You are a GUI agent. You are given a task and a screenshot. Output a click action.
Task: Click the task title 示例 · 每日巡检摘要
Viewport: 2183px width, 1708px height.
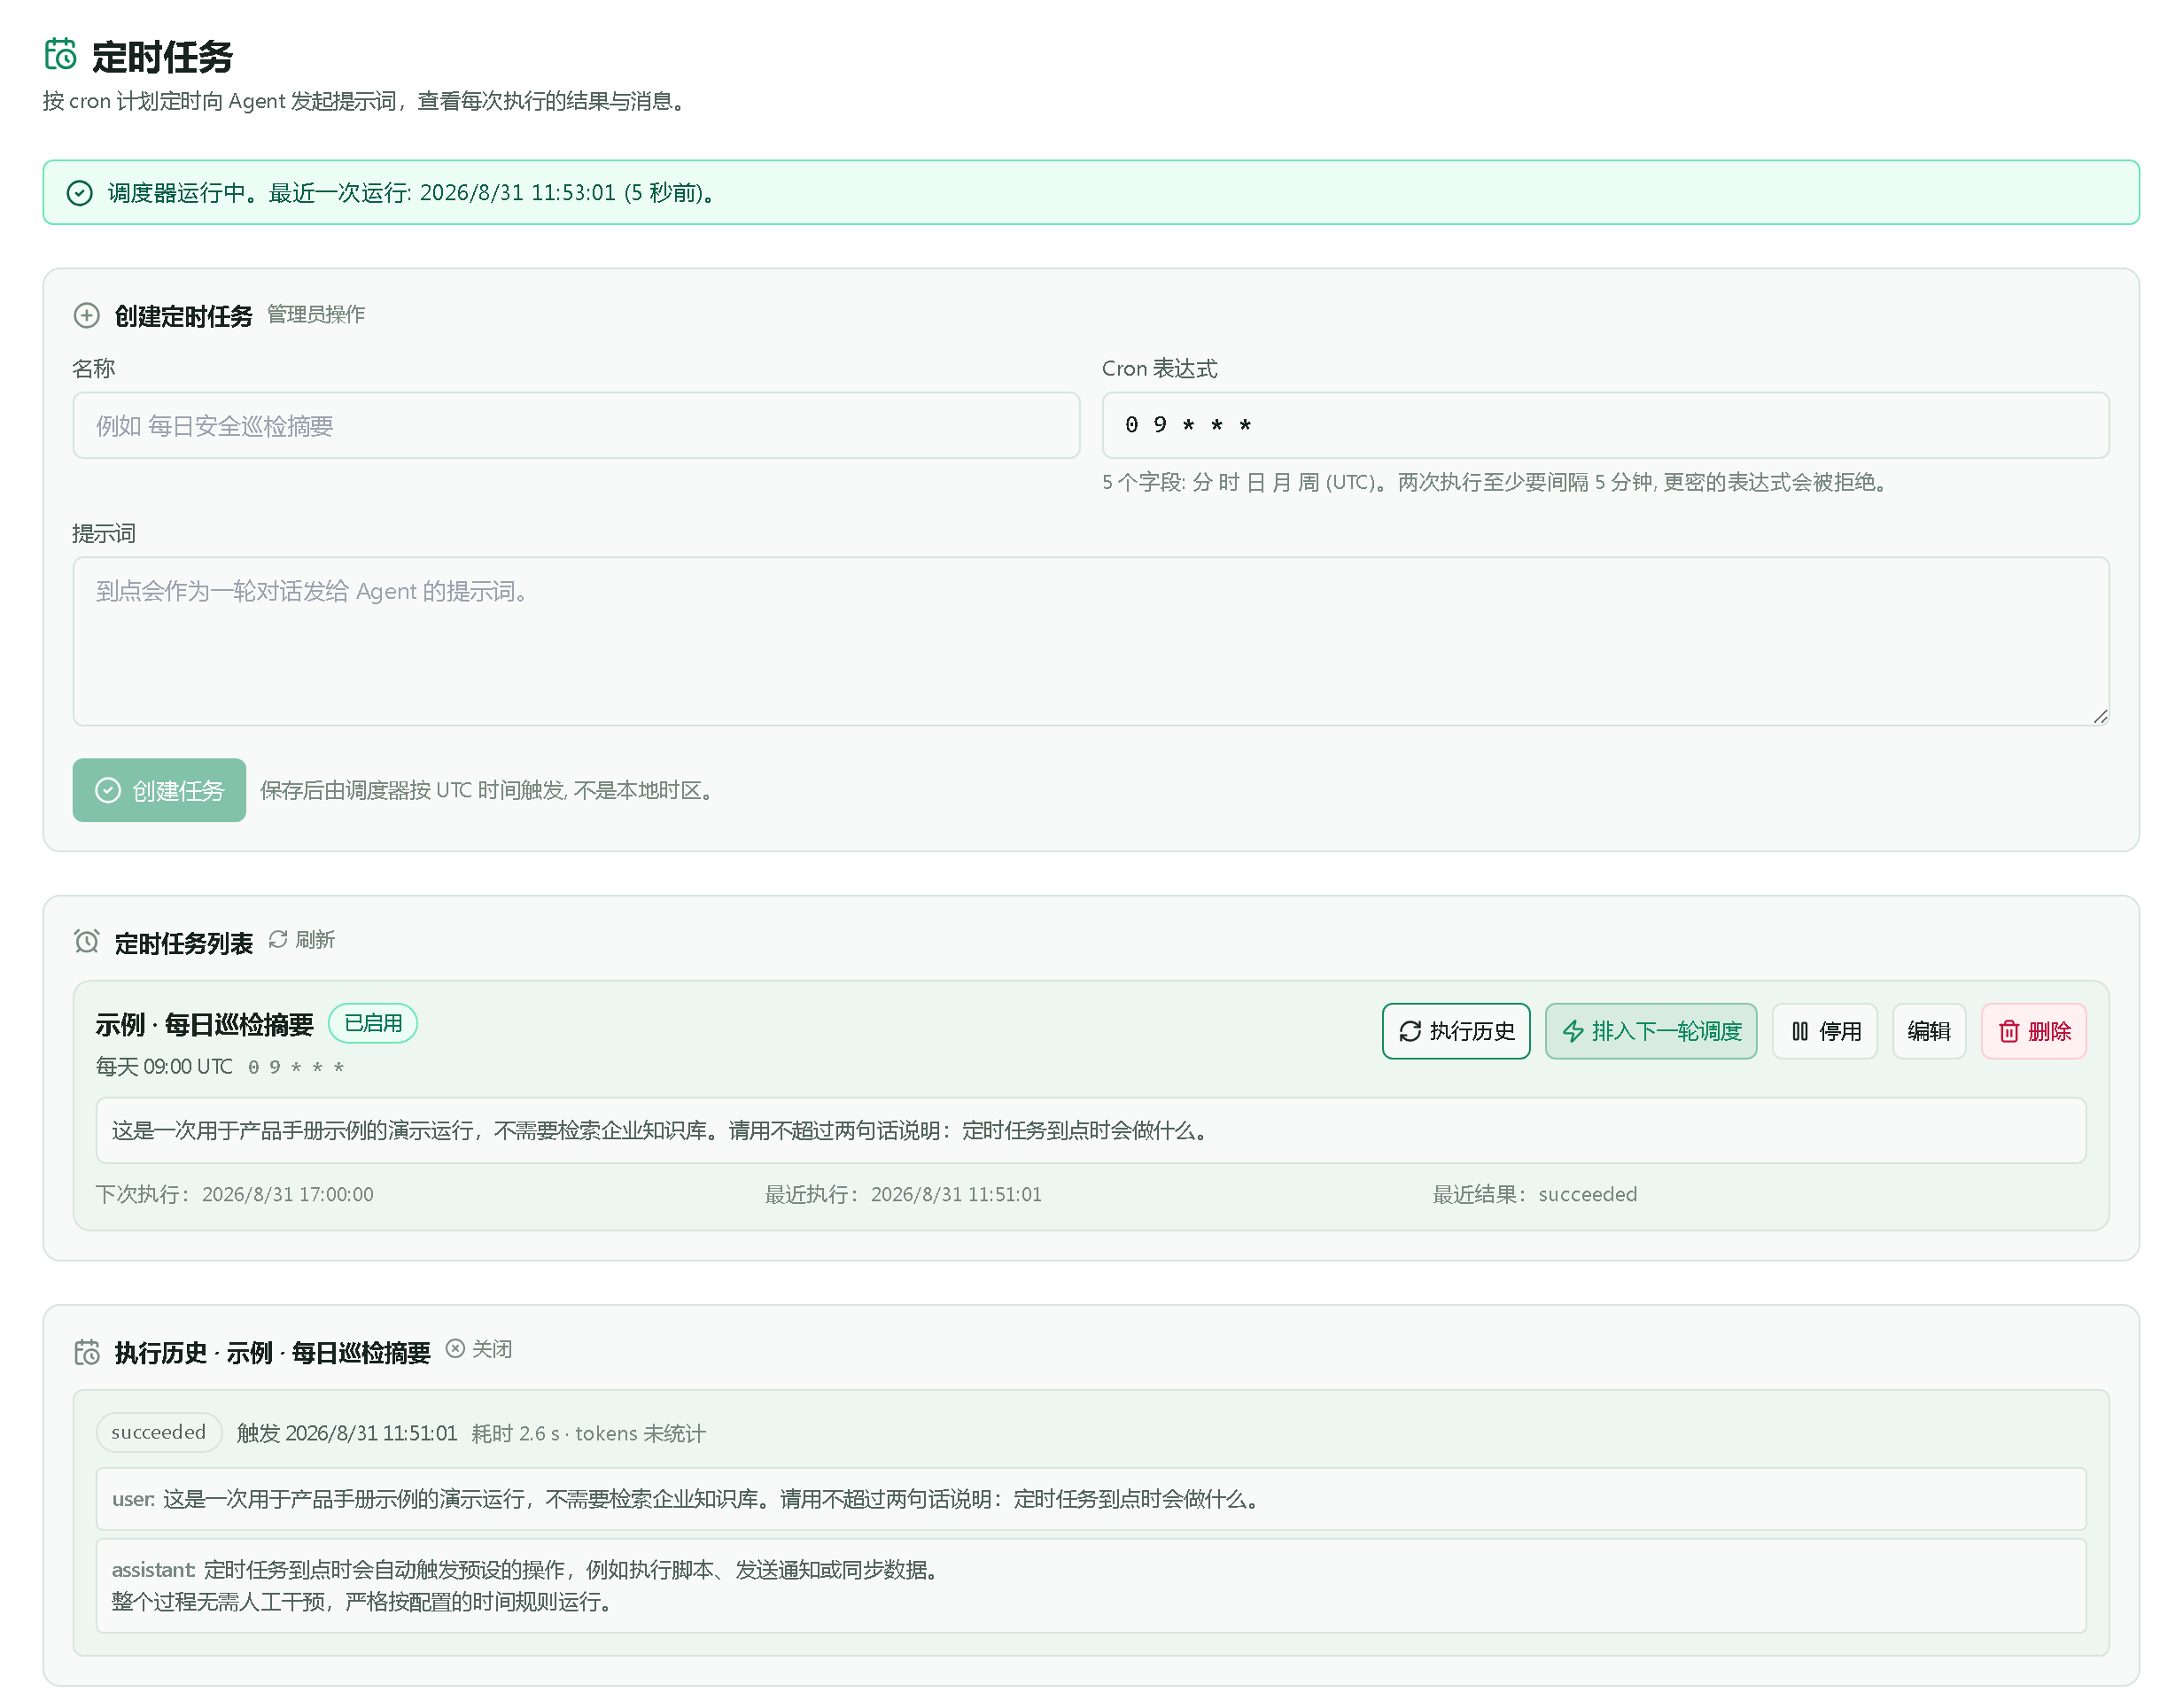click(x=205, y=1025)
